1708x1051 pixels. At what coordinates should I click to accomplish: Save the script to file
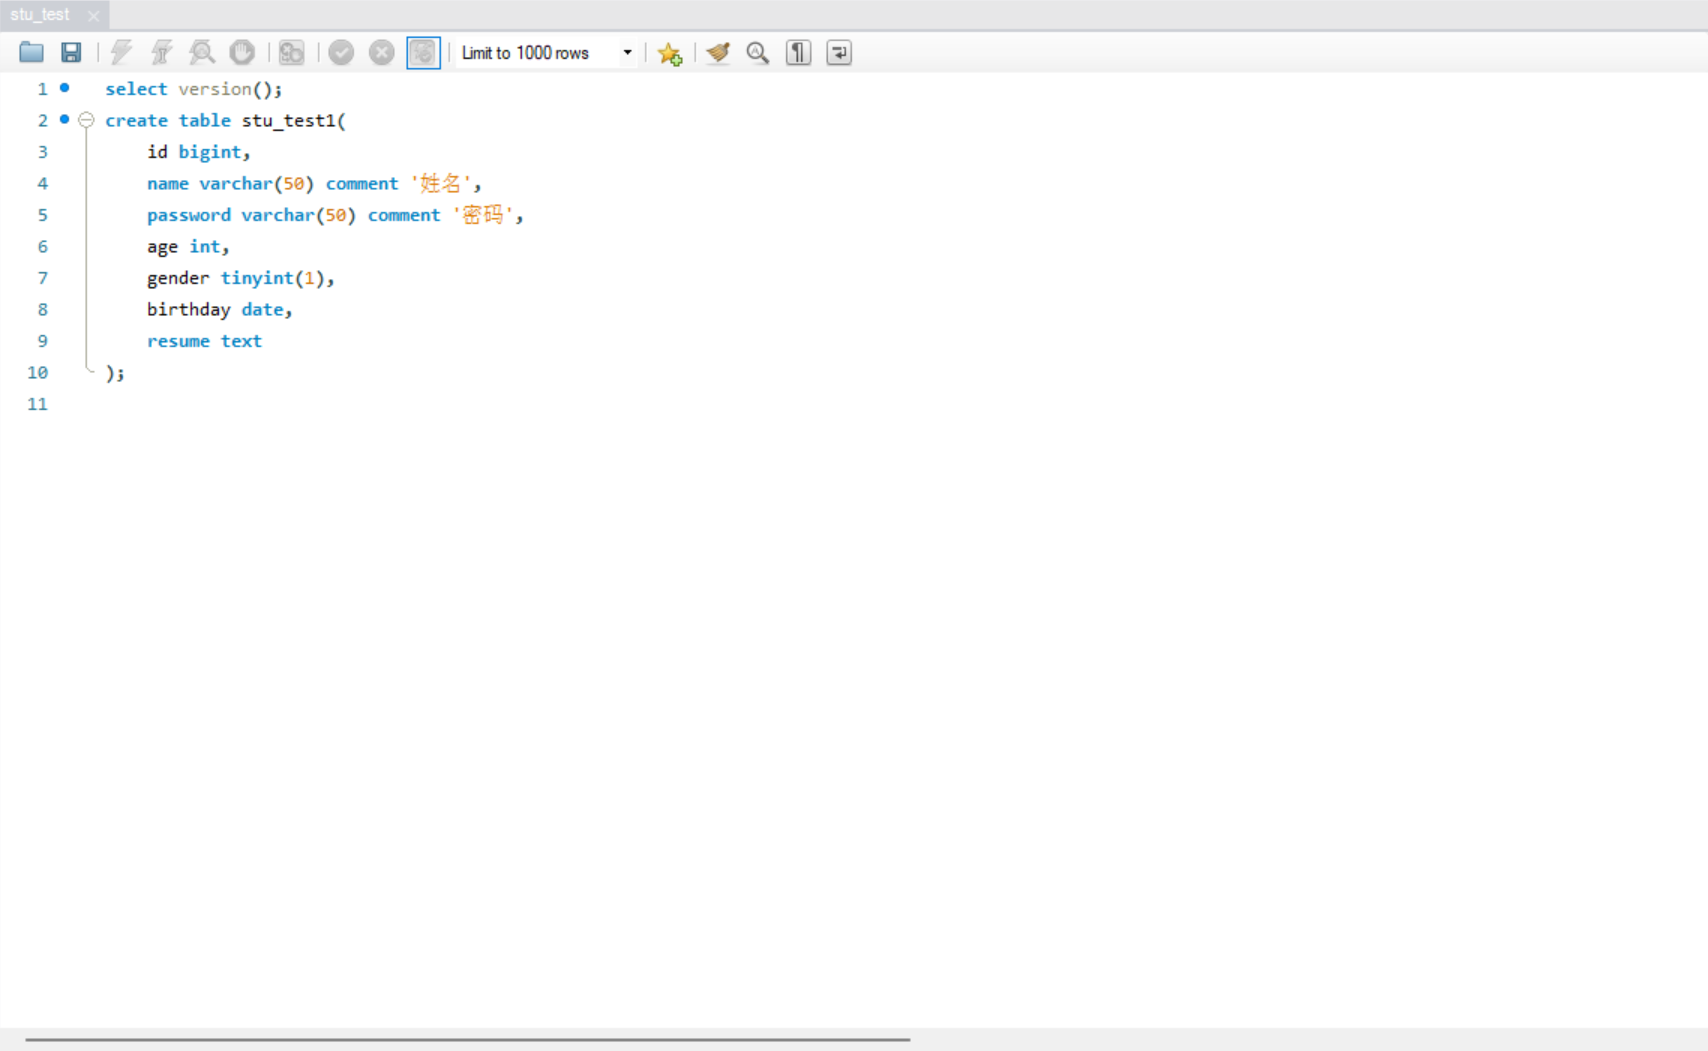point(71,52)
